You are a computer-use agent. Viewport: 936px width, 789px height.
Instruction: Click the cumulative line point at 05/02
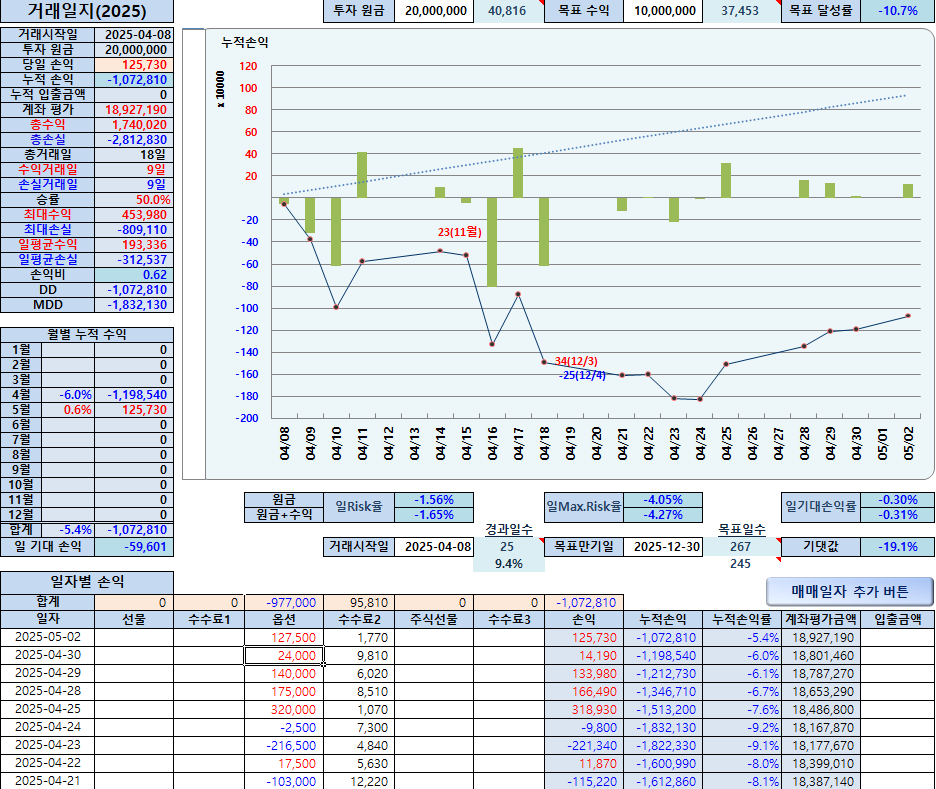[x=908, y=316]
